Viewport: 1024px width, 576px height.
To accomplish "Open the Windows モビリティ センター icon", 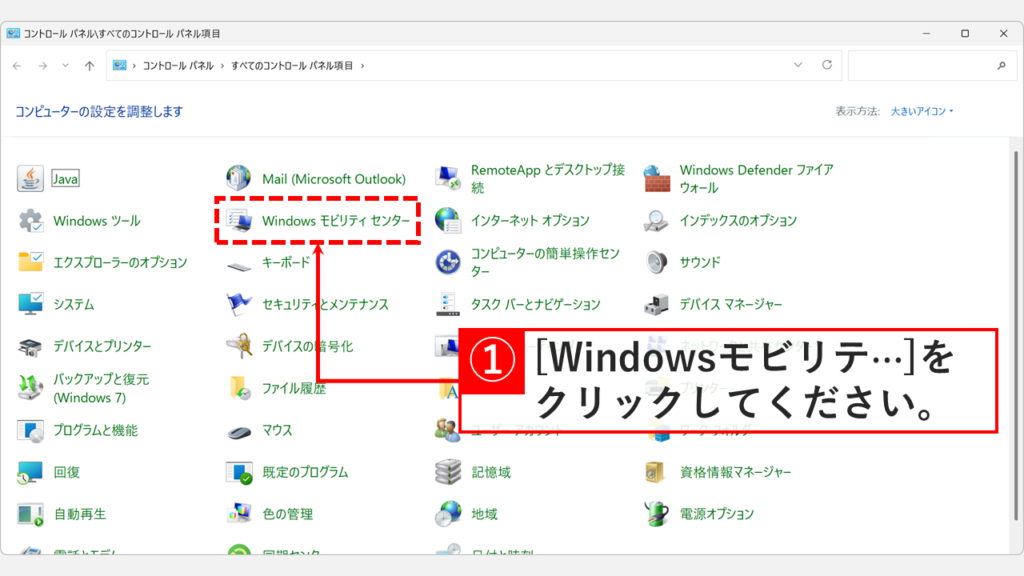I will coord(239,221).
